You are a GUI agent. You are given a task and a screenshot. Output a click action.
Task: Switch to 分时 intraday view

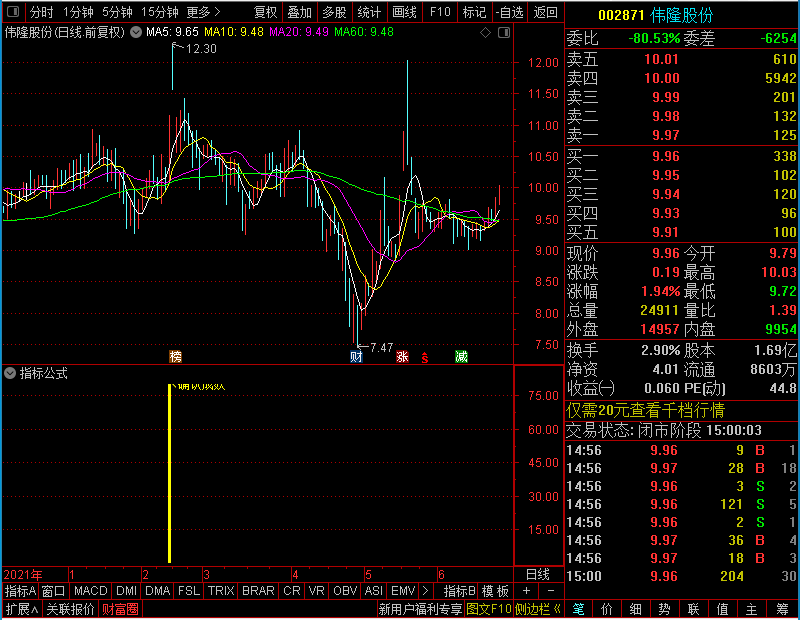pos(41,12)
